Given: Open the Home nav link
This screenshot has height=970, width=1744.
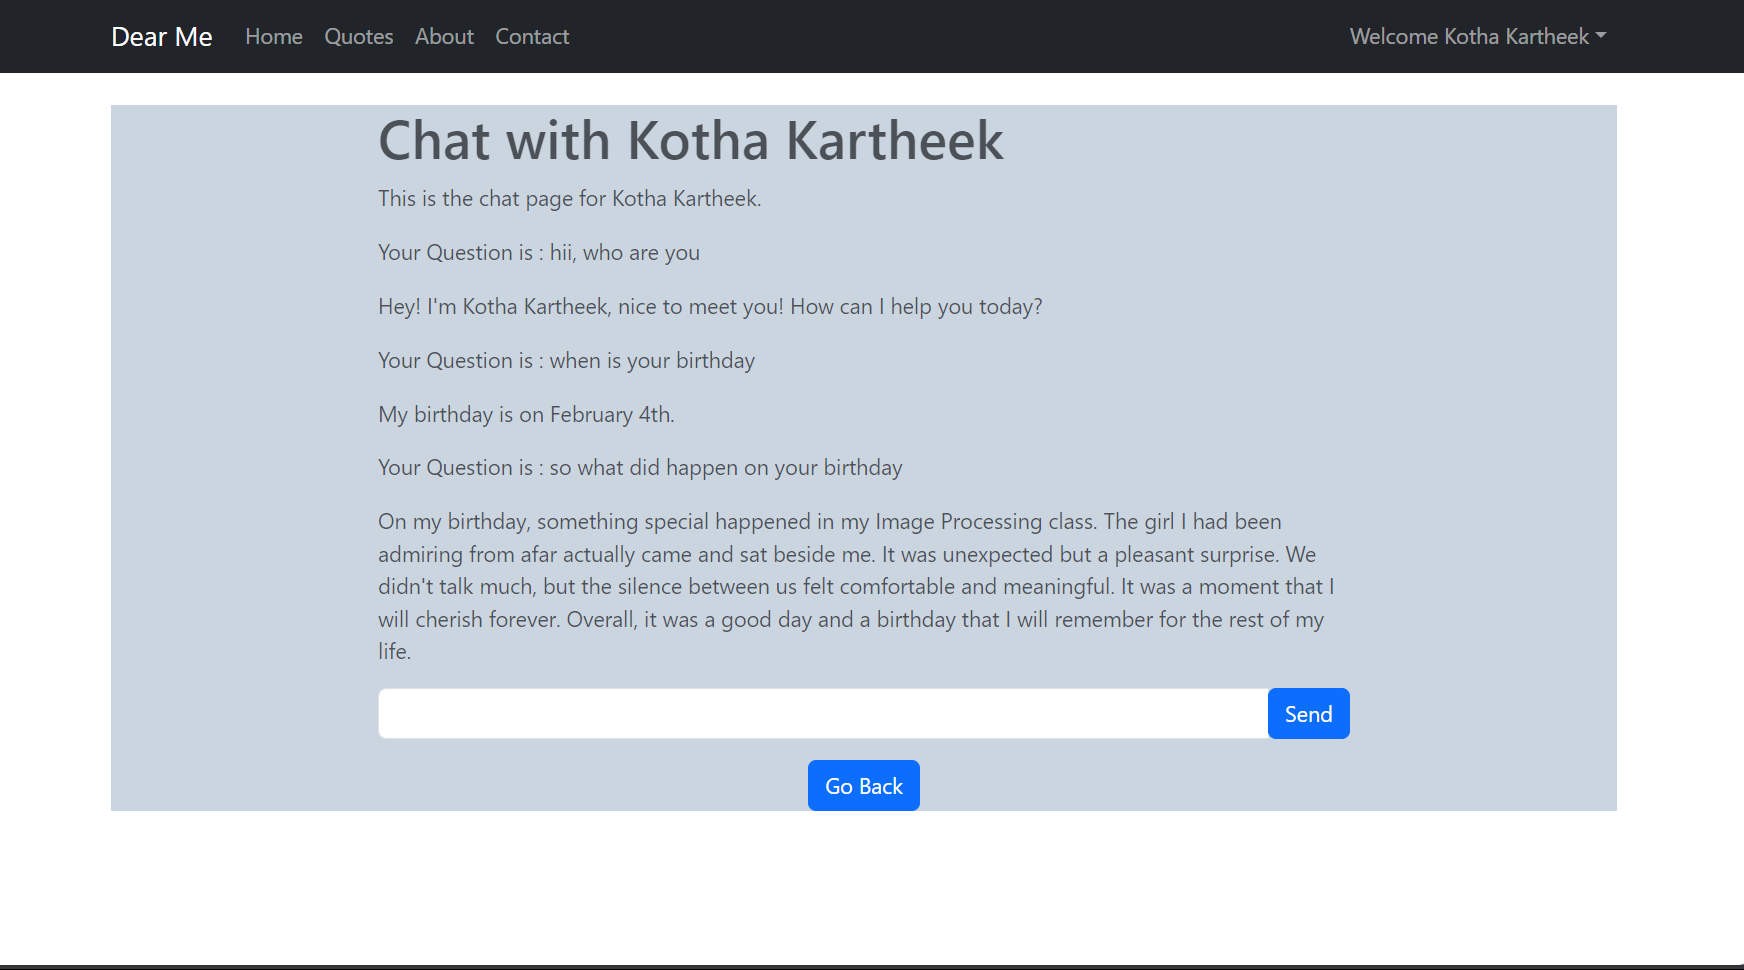Looking at the screenshot, I should coord(274,37).
